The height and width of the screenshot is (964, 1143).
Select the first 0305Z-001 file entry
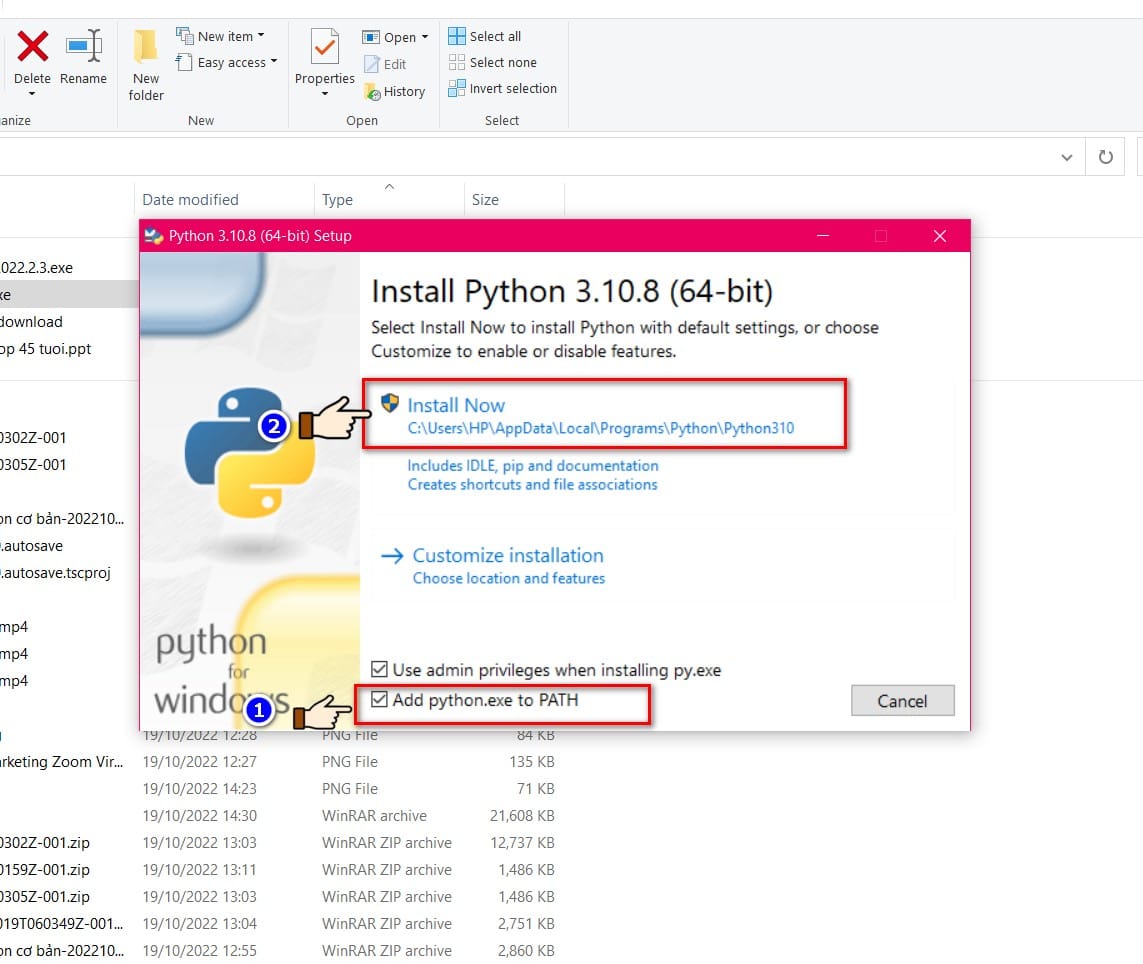pyautogui.click(x=33, y=464)
